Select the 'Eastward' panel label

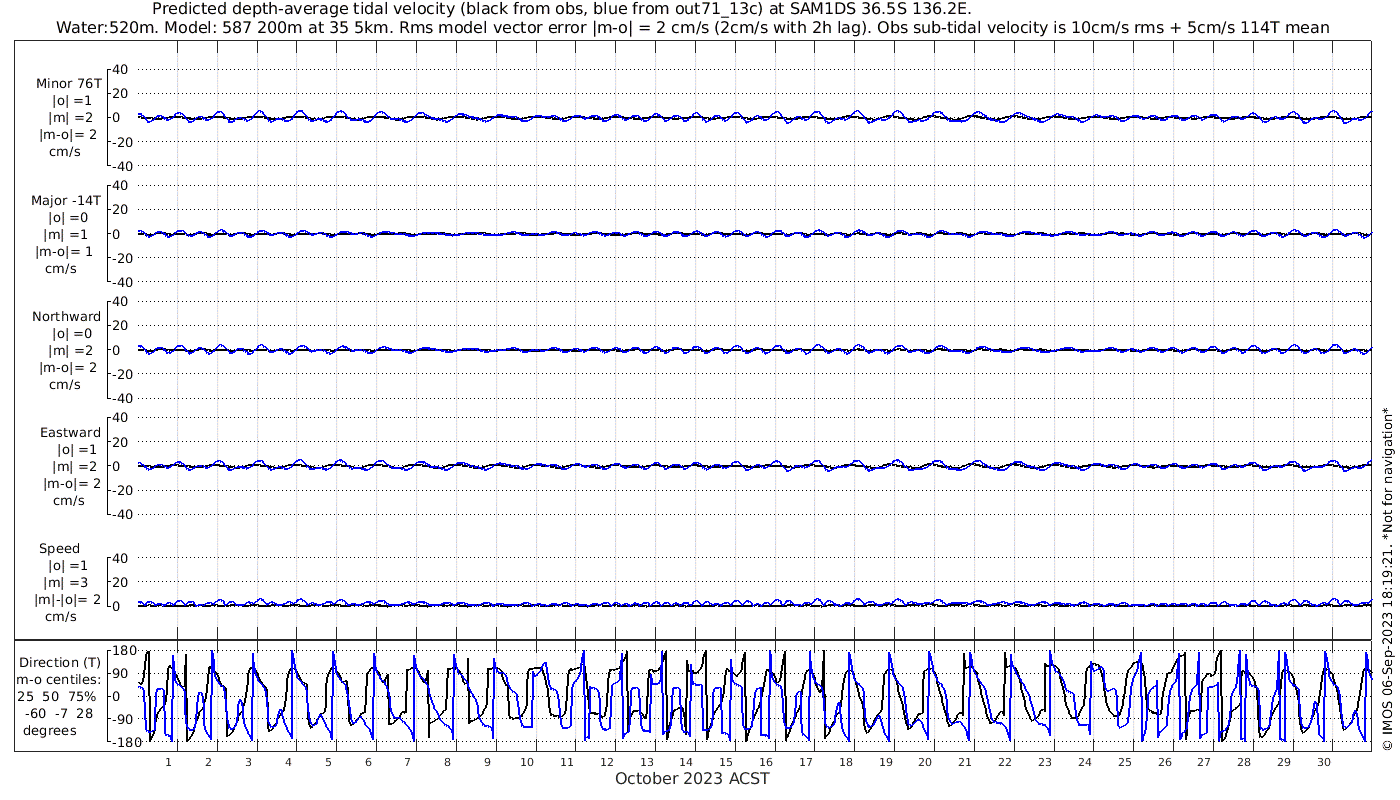(70, 433)
